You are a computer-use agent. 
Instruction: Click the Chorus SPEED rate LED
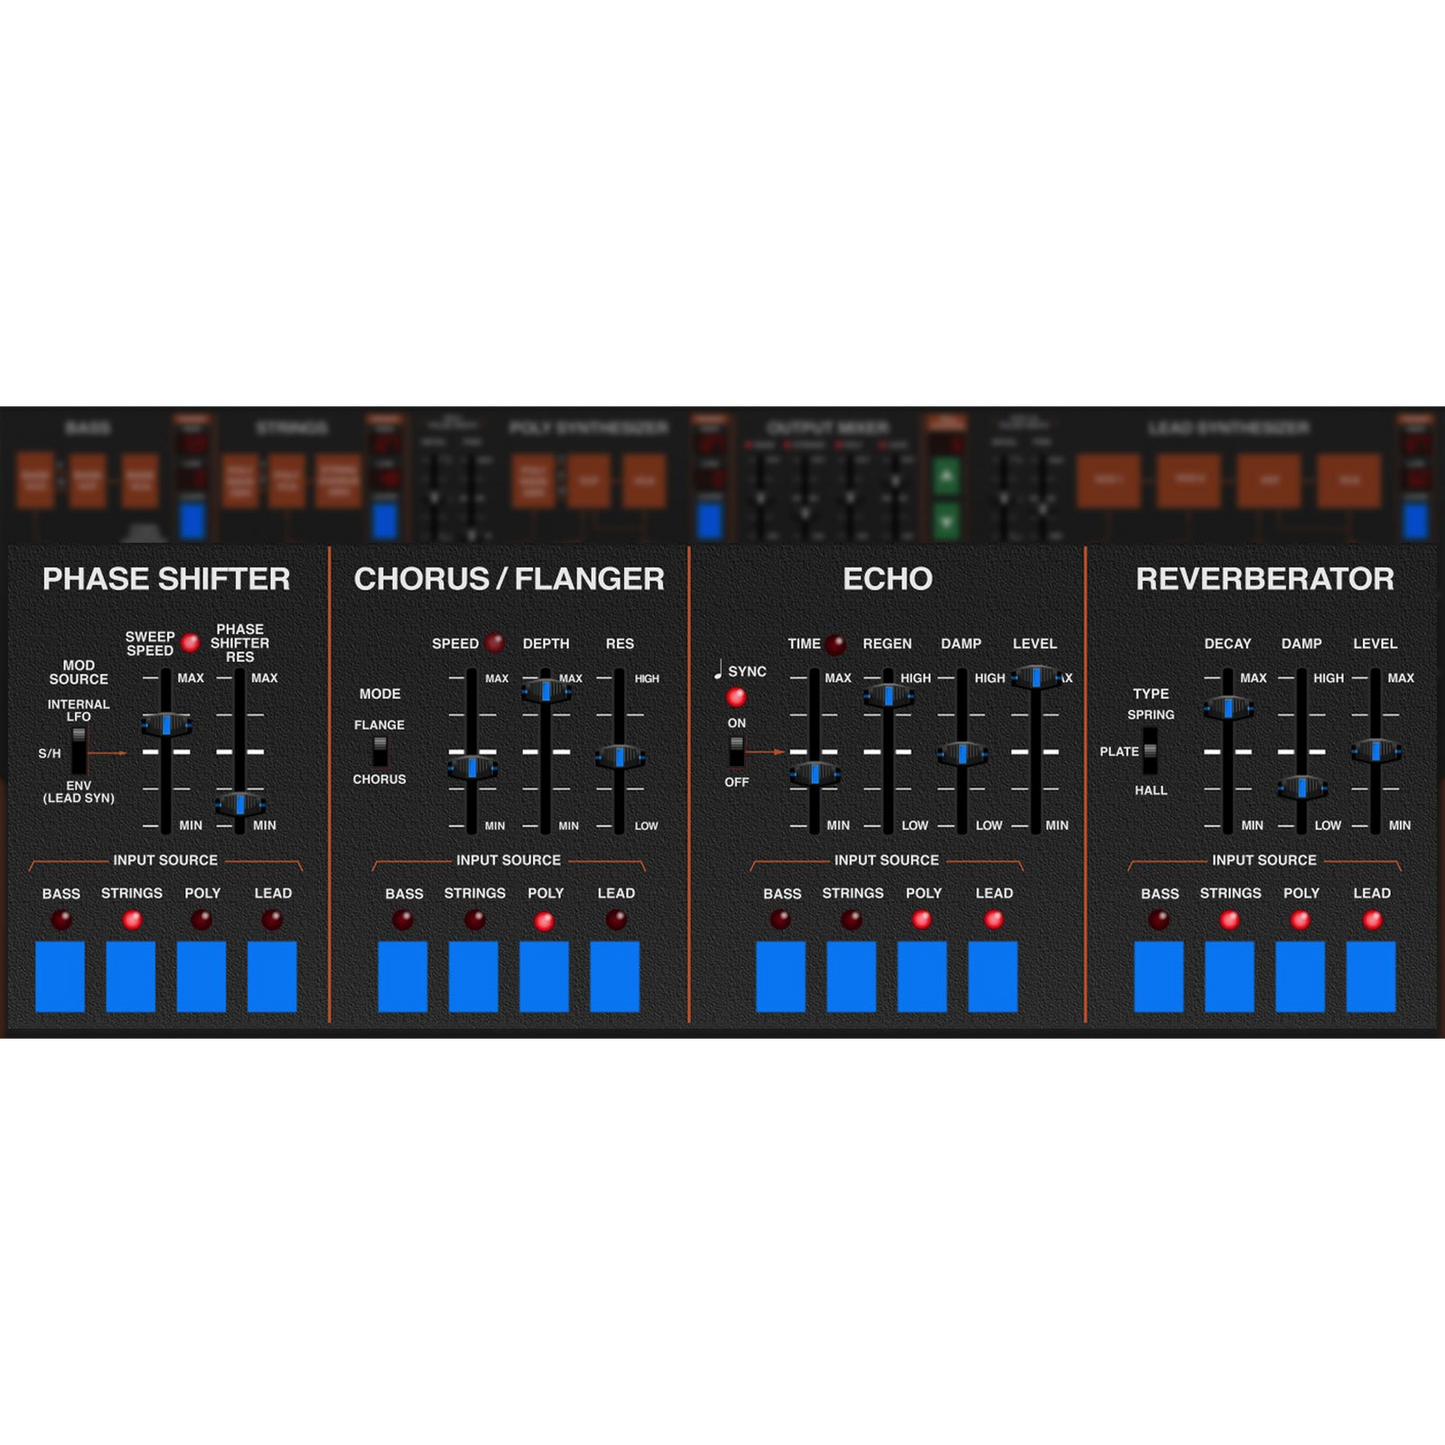click(x=495, y=643)
